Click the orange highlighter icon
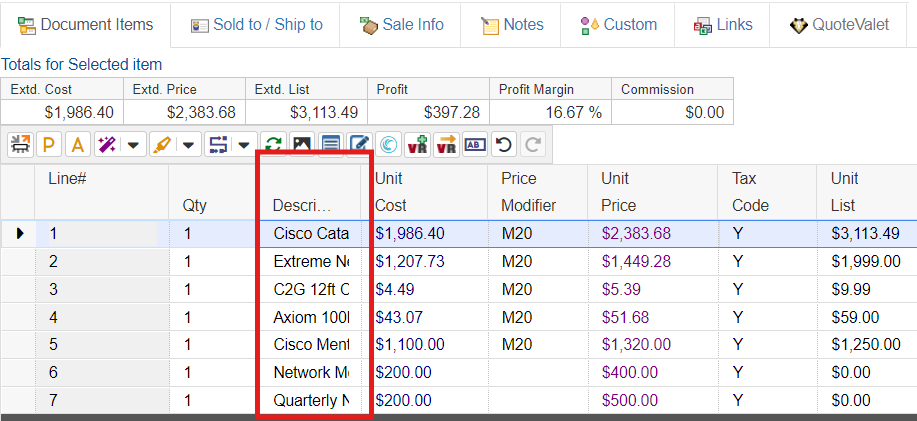Viewport: 917px width, 421px height. (x=161, y=145)
